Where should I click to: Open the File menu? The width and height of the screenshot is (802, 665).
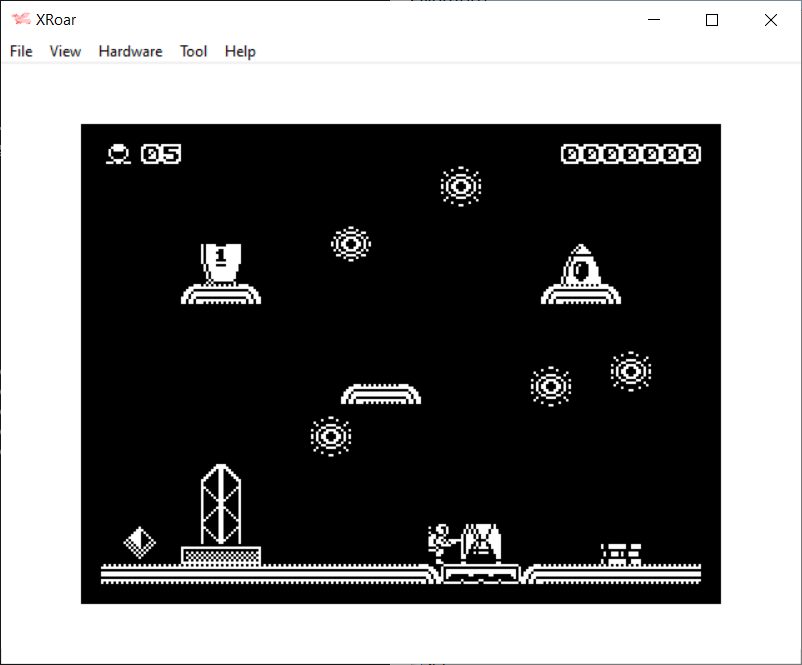point(21,51)
